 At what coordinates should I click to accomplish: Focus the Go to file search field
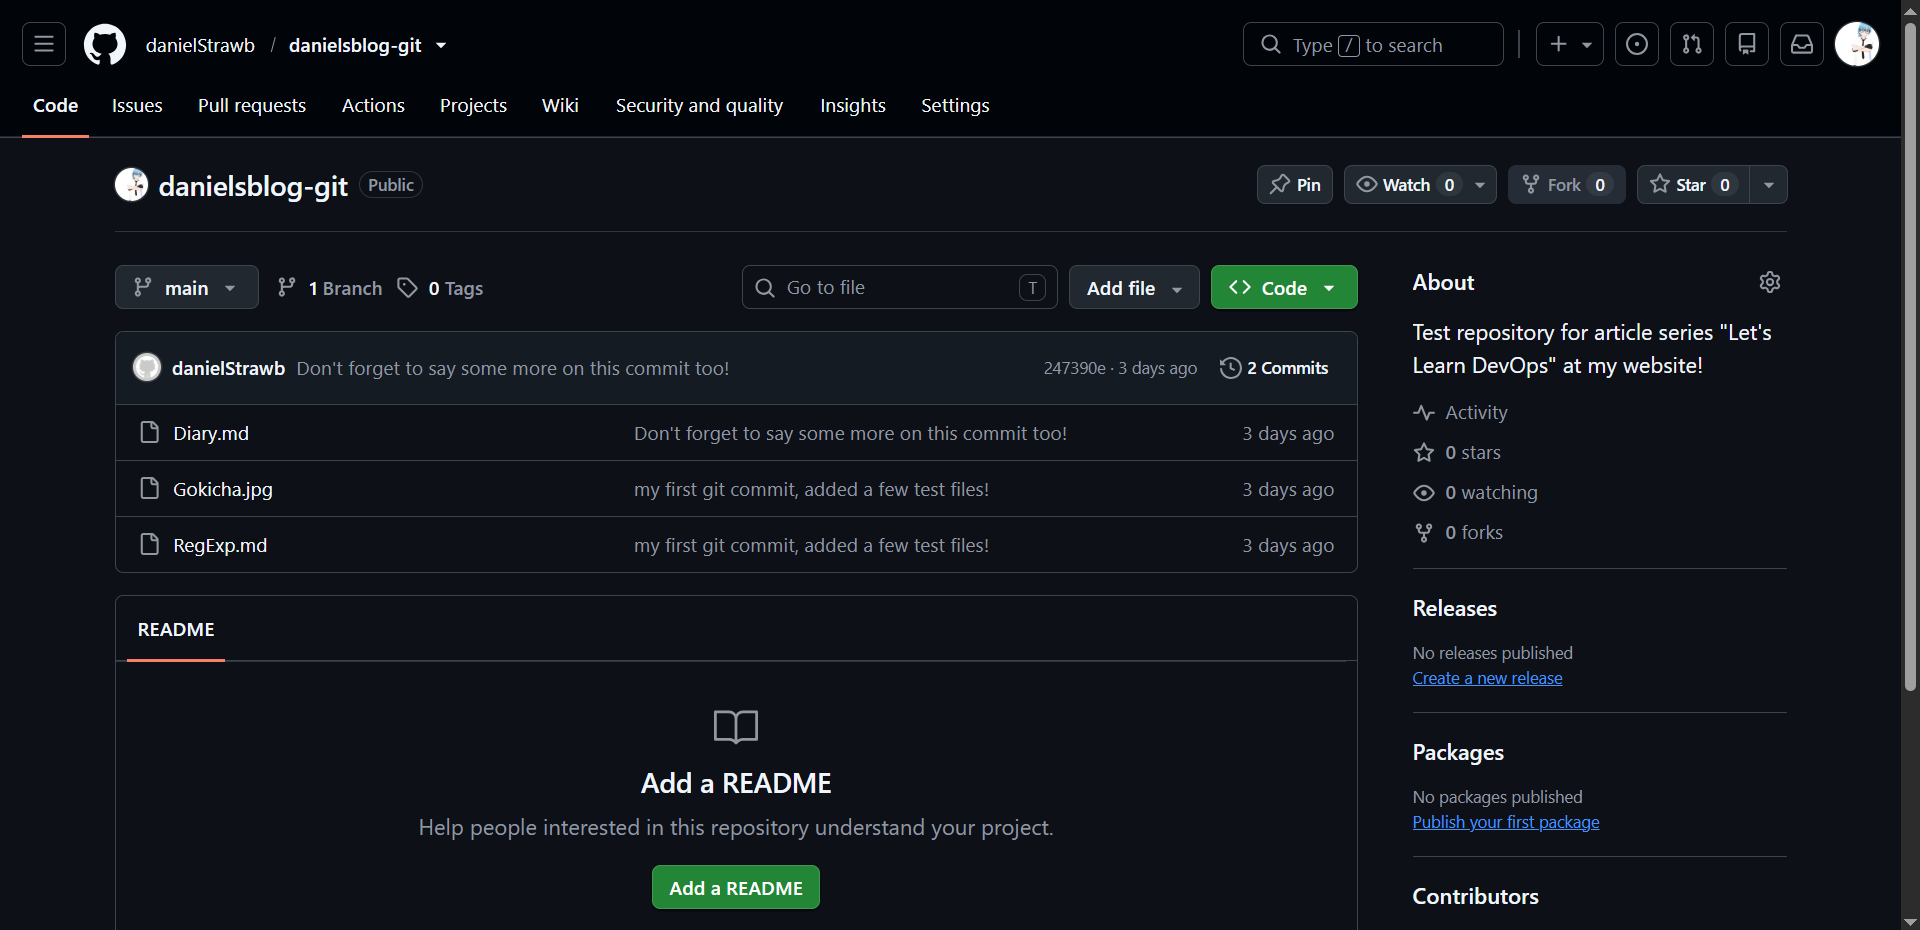click(900, 288)
